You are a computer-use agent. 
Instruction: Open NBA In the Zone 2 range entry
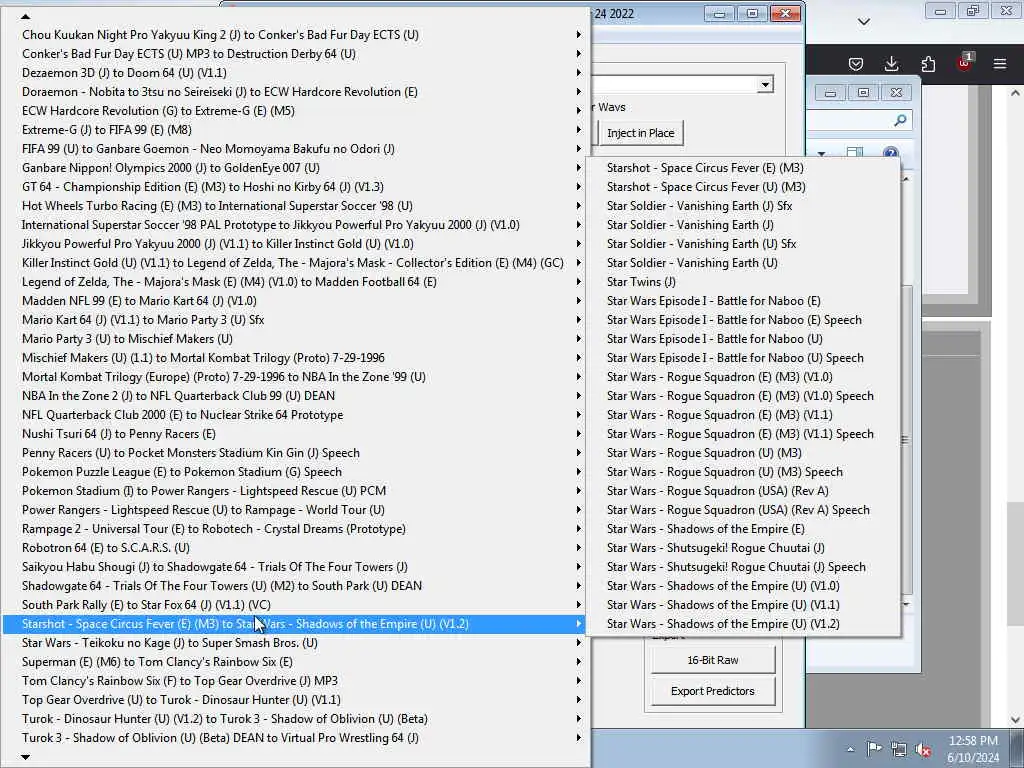[296, 396]
